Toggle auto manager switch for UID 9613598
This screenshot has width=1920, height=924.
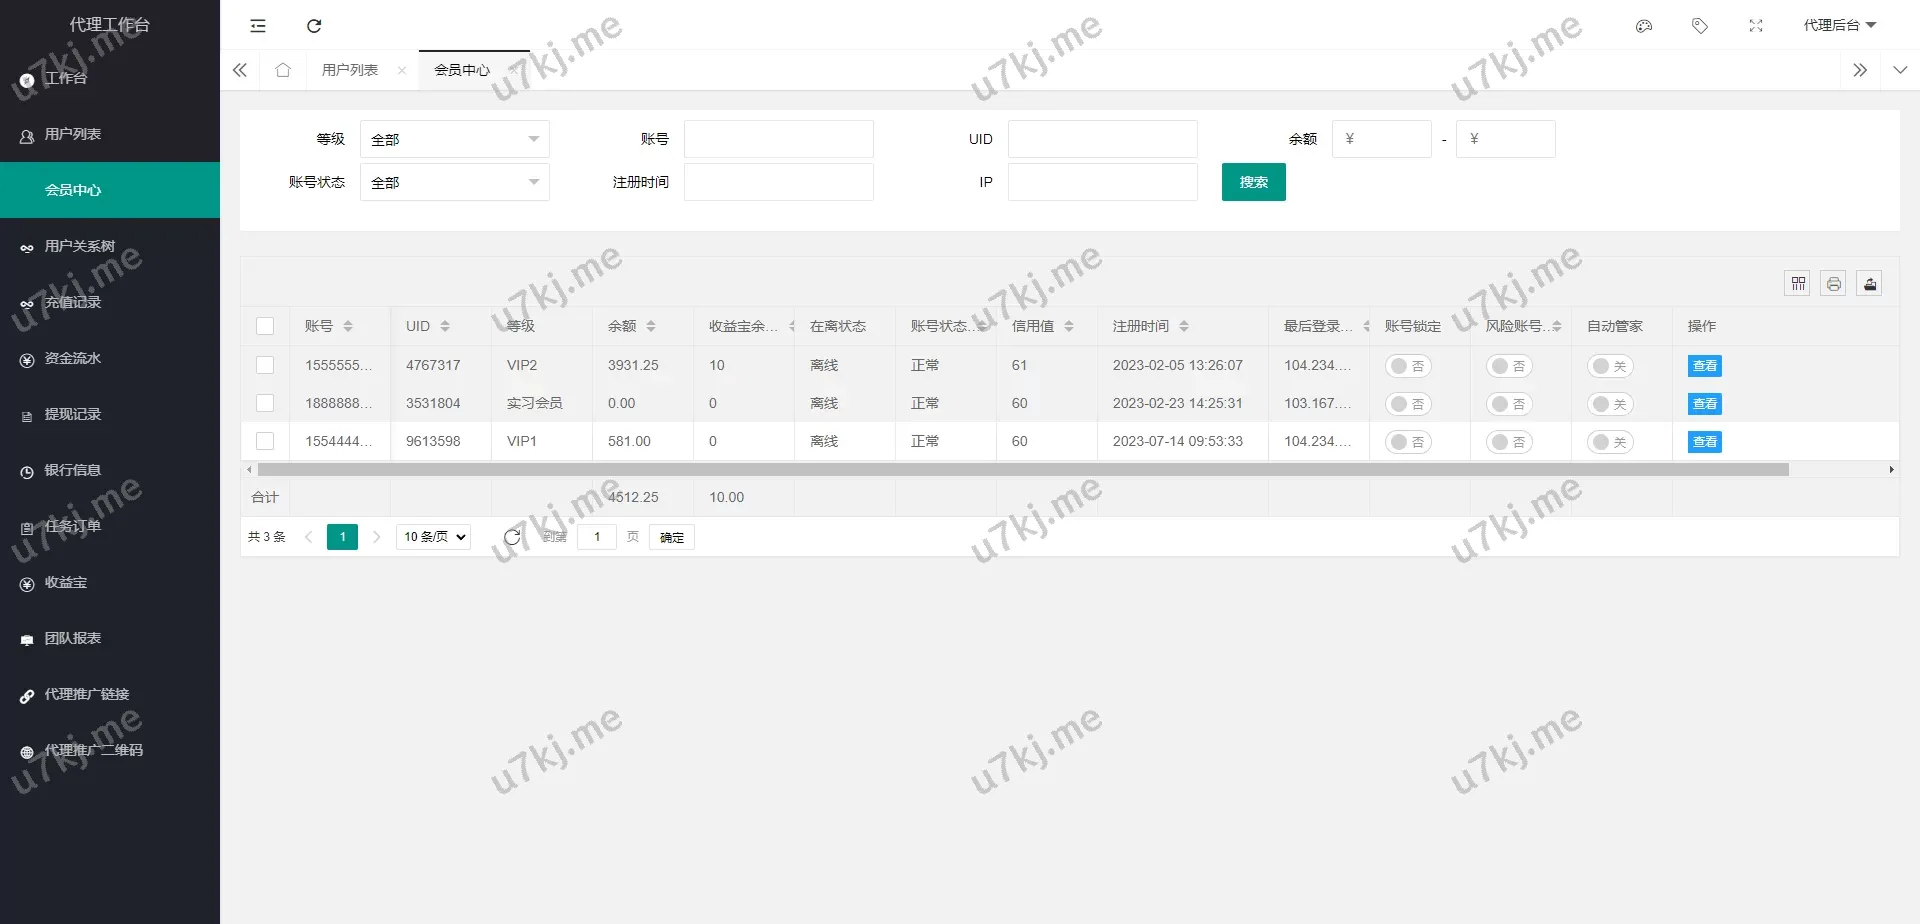(1610, 442)
